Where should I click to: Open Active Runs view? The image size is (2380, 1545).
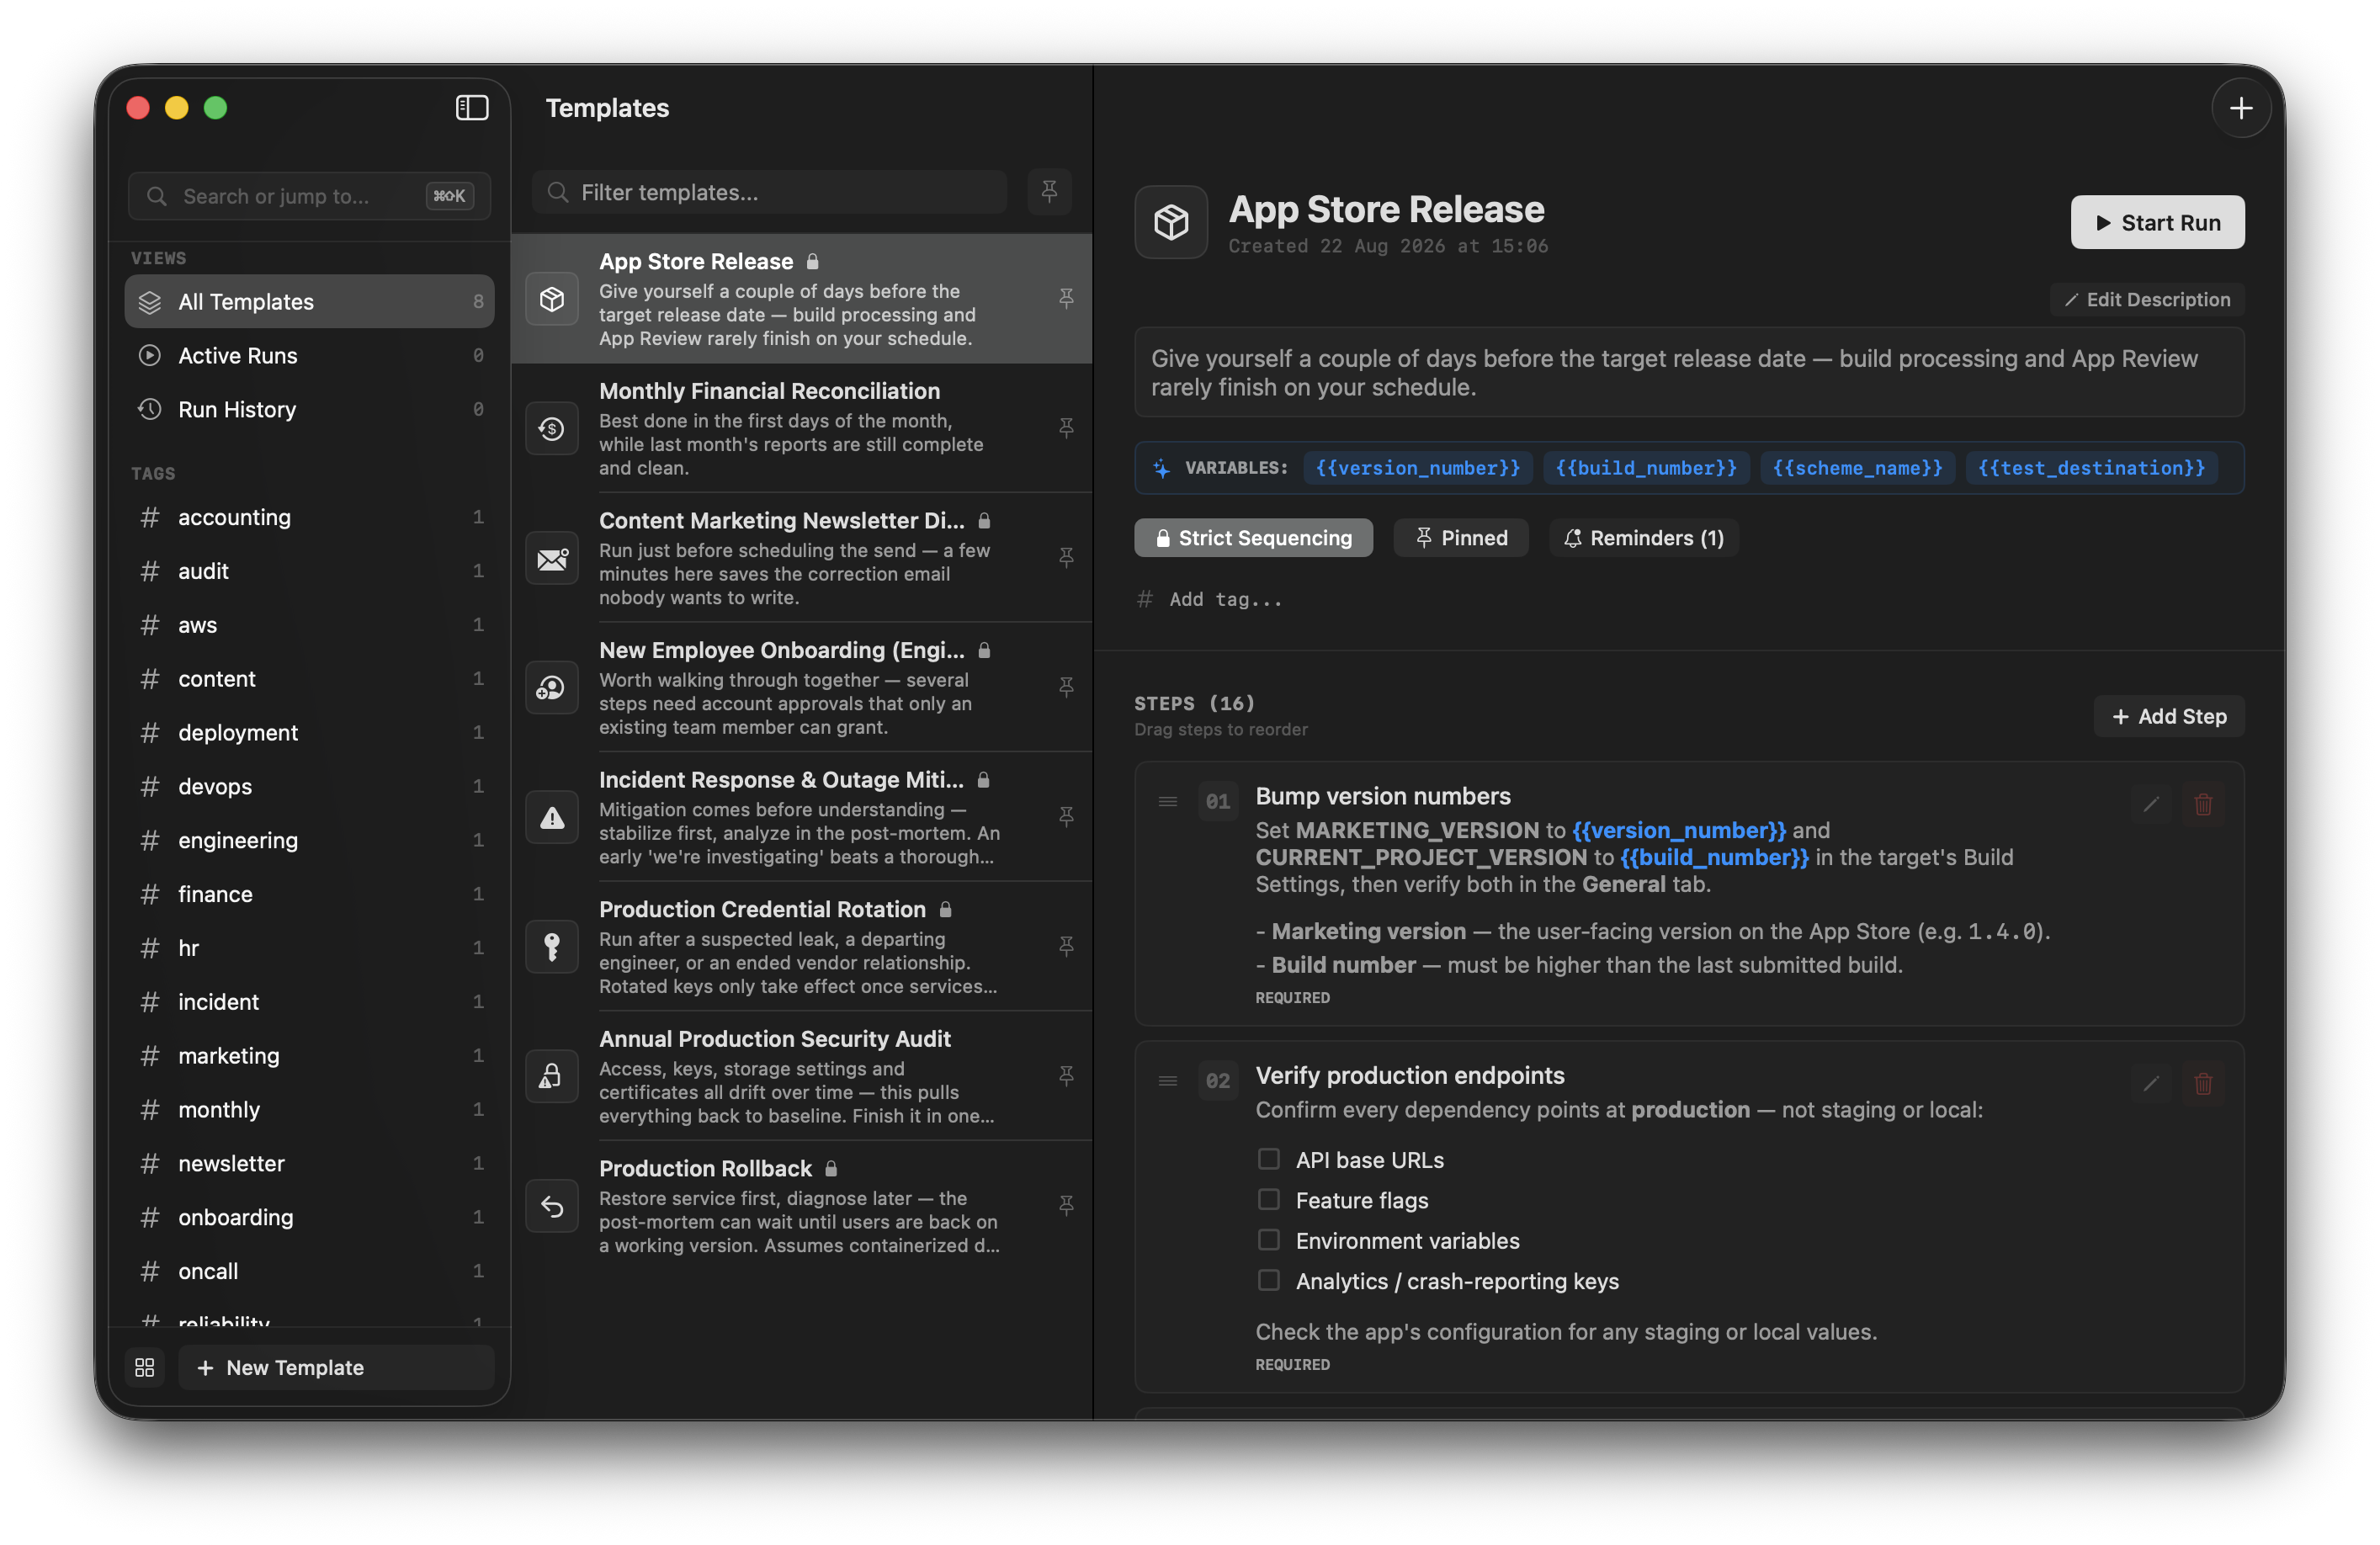click(309, 355)
